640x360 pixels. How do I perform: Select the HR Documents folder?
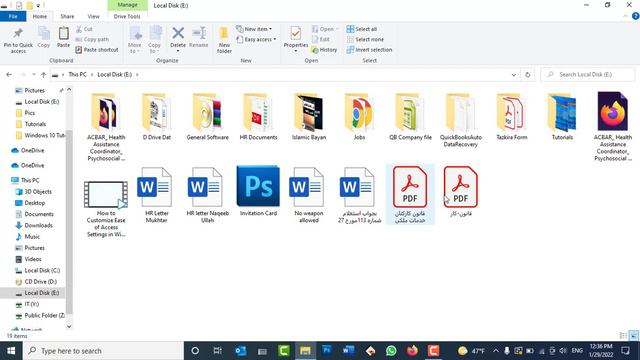pos(258,117)
